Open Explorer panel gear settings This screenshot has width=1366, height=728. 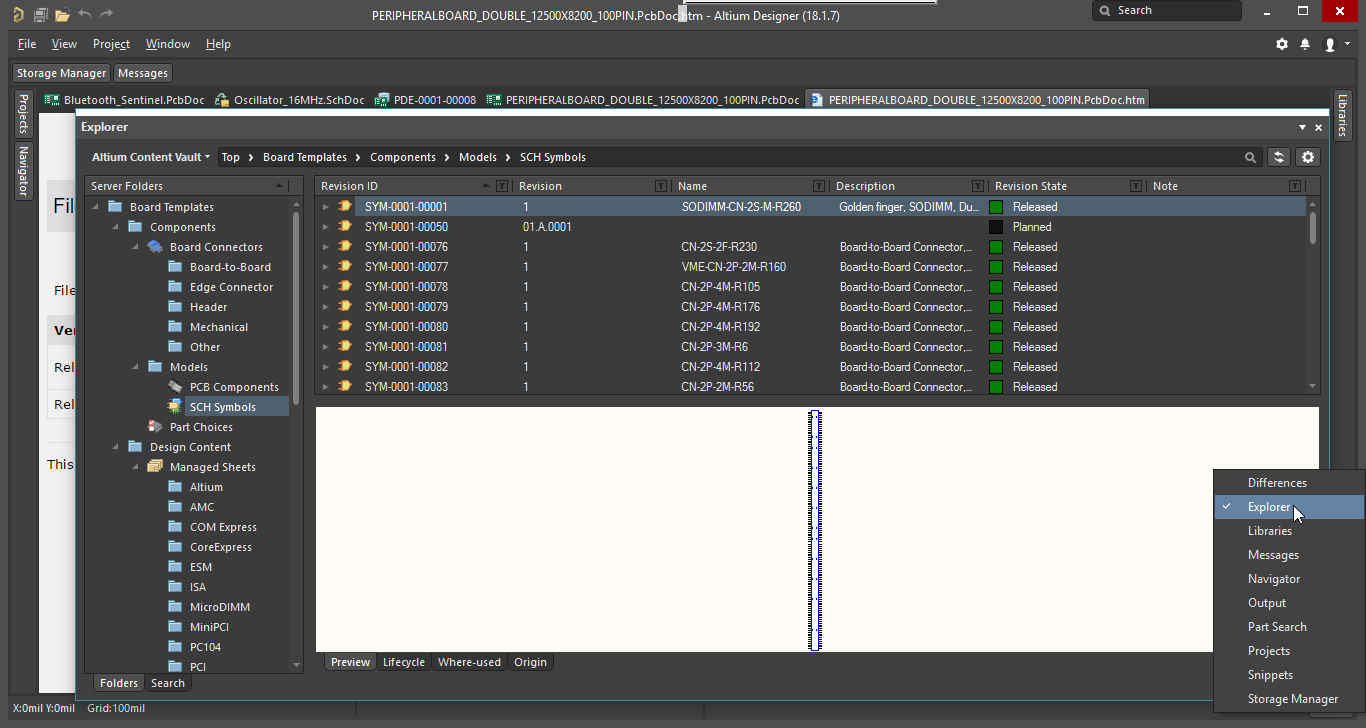click(x=1308, y=157)
